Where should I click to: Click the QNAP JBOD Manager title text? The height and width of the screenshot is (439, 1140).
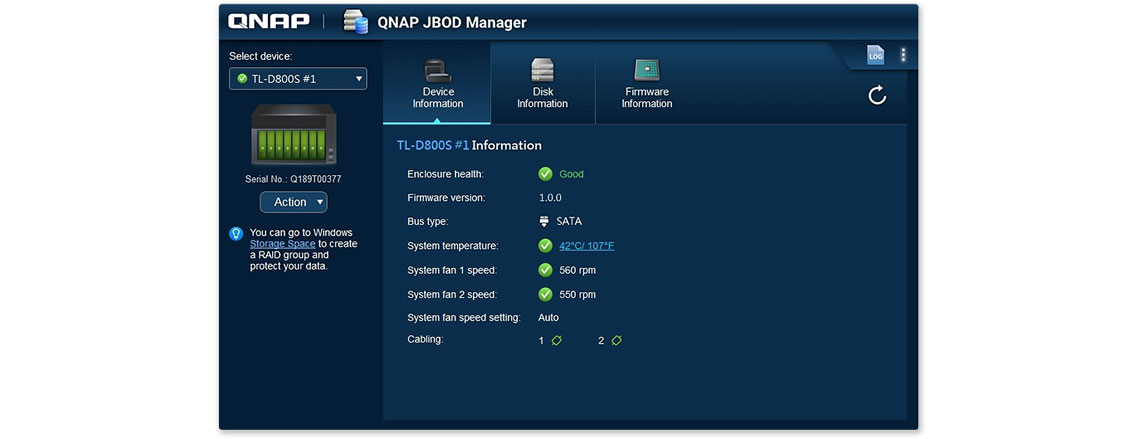coord(452,23)
